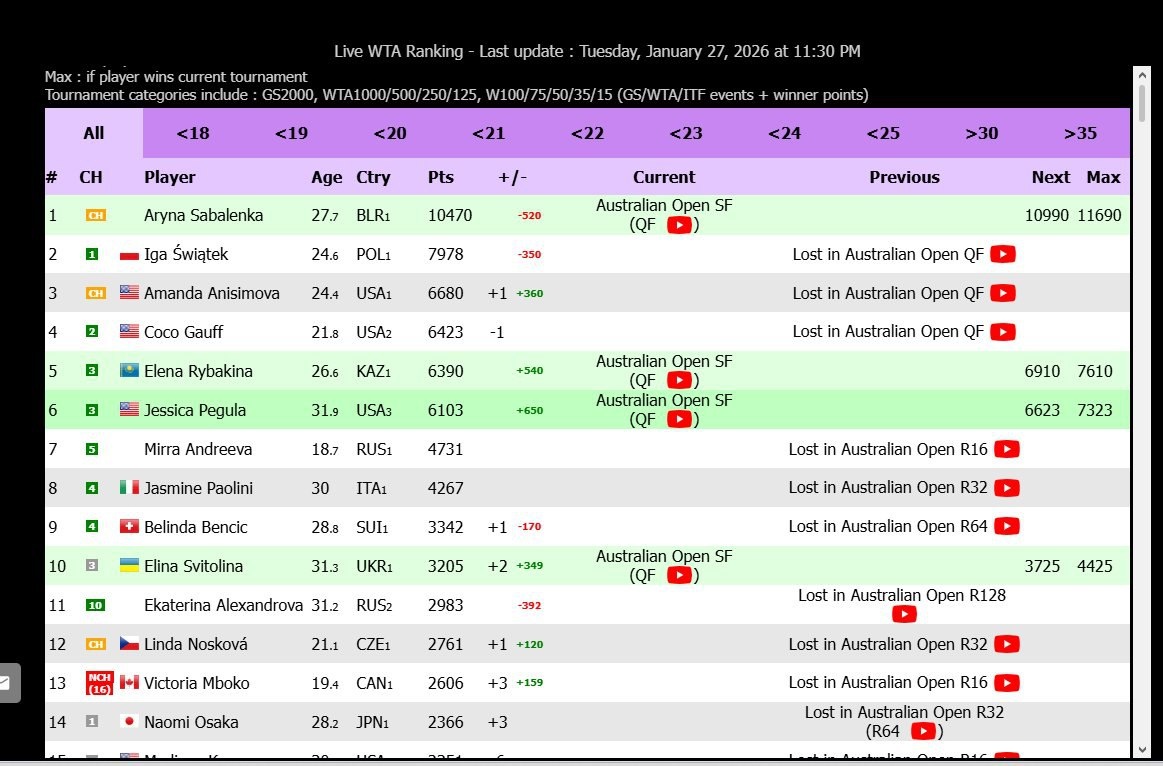
Task: Open the YouTube icon in Victoria Mboko's row
Action: tap(1006, 682)
